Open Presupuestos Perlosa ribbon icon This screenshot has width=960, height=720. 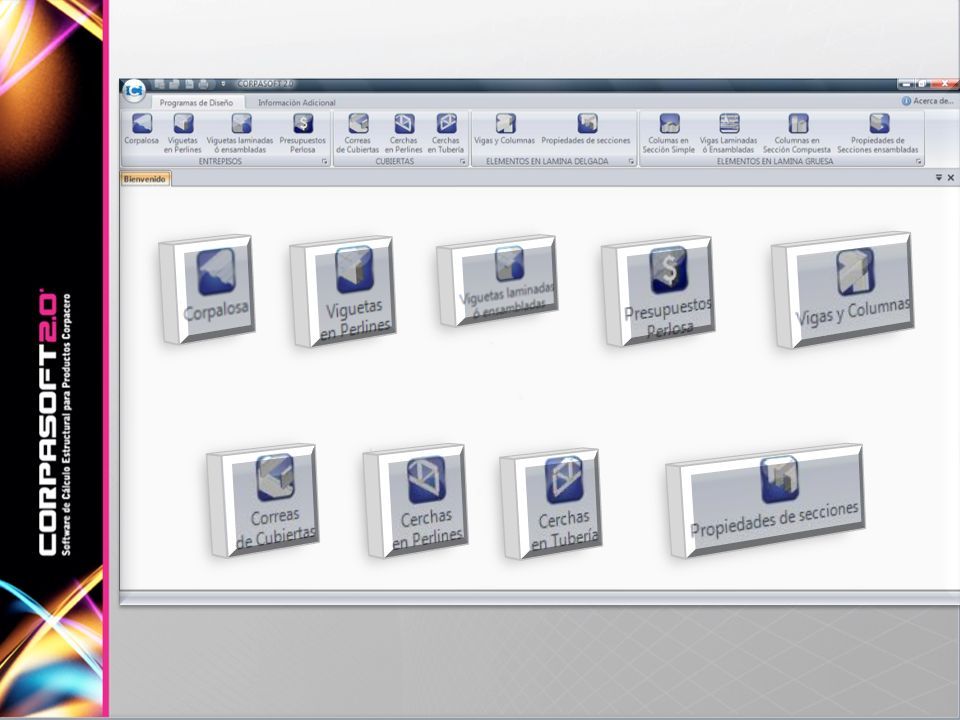coord(302,133)
